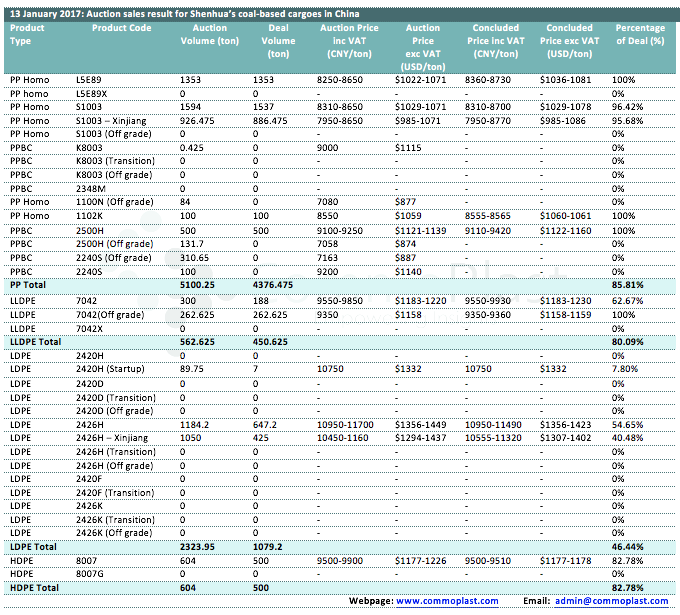Select the LDPE Total row label

point(34,548)
